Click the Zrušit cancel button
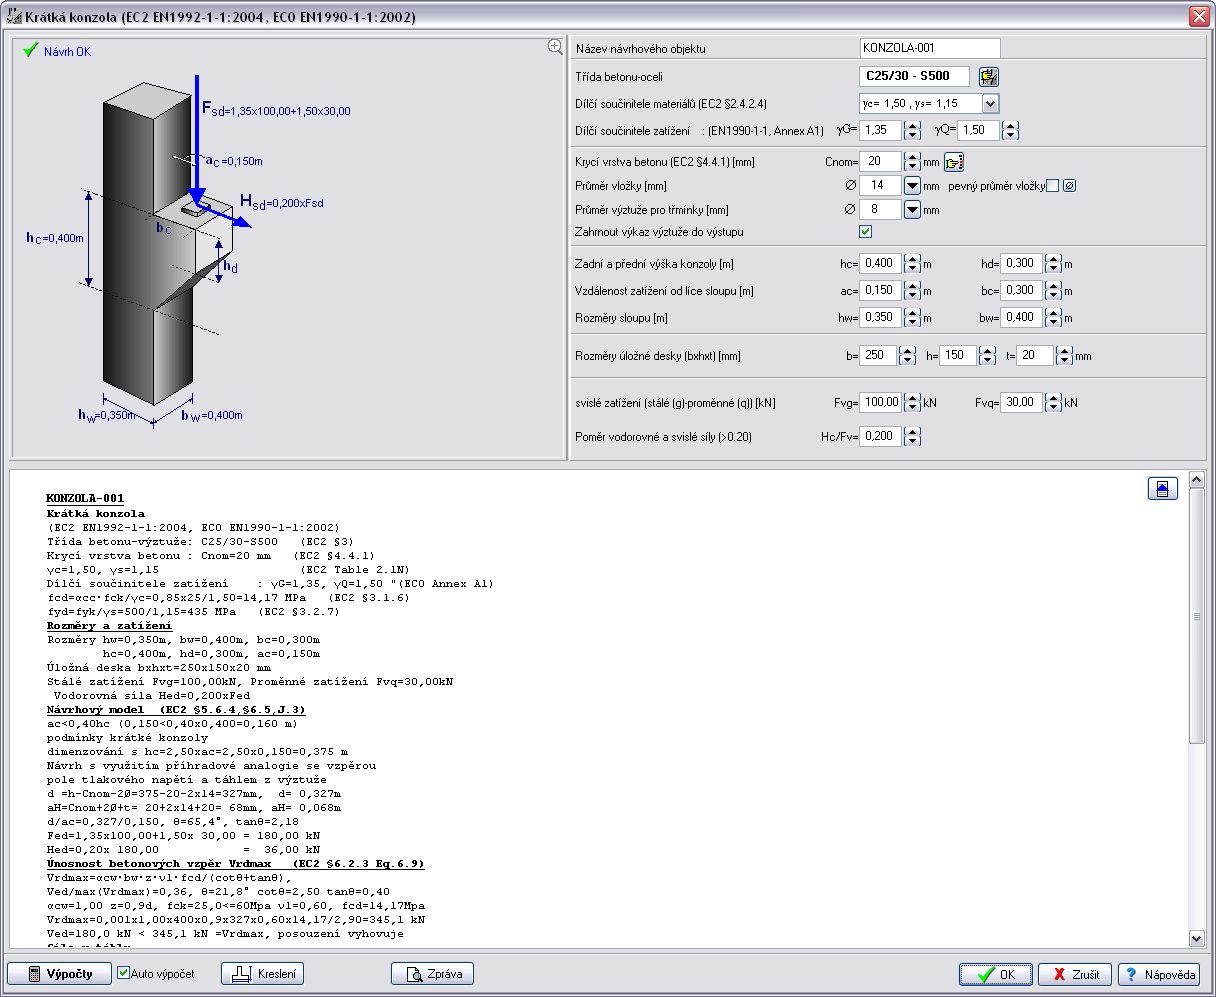This screenshot has height=997, width=1216. point(1075,974)
